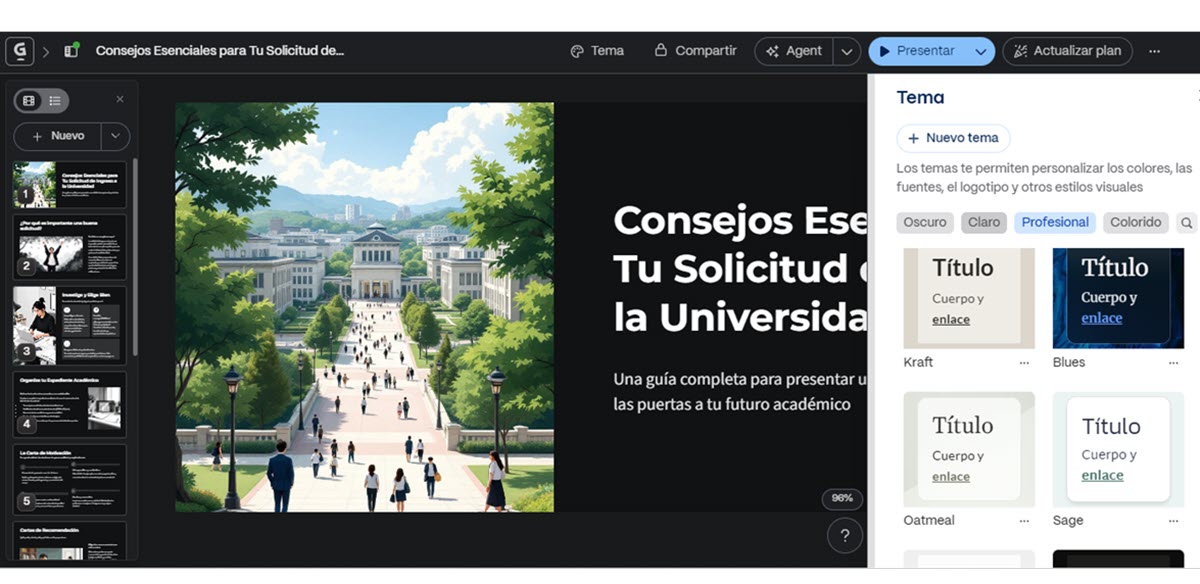Filter themes by Colorido
This screenshot has width=1200, height=584.
tap(1136, 222)
